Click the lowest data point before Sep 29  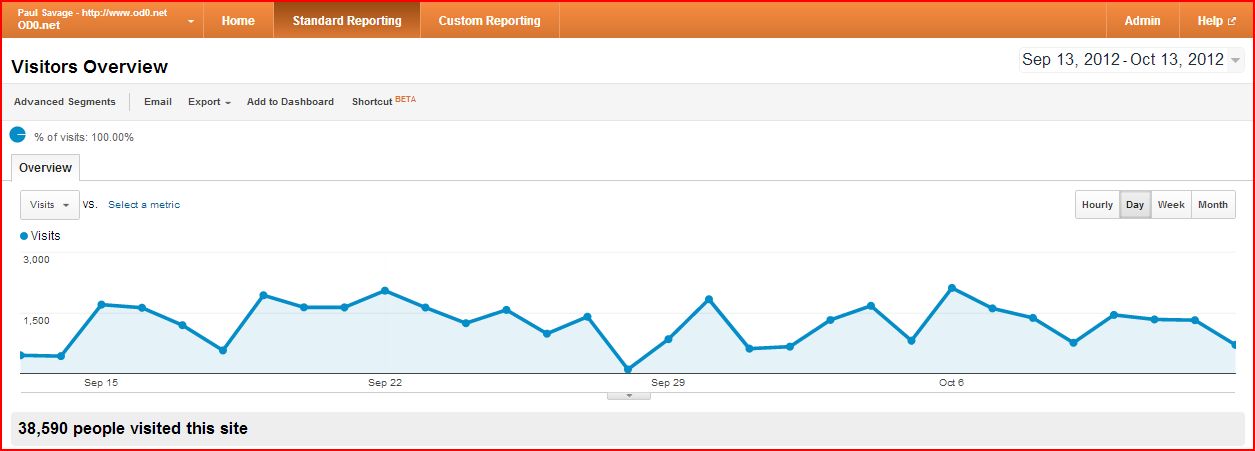(x=628, y=369)
